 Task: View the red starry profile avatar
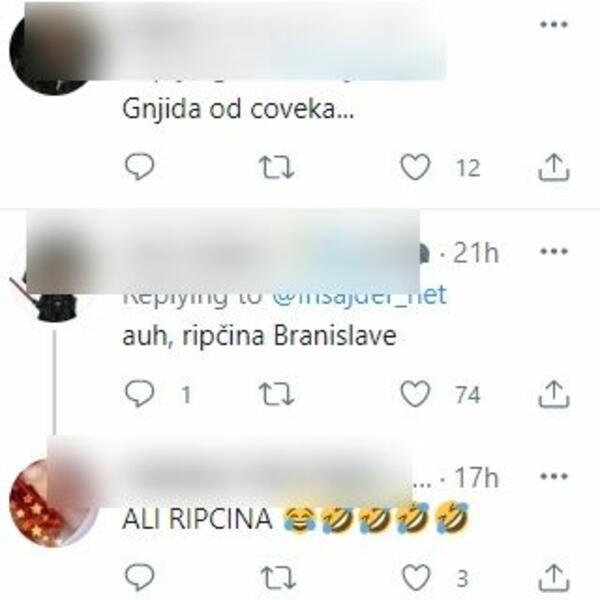tap(53, 502)
